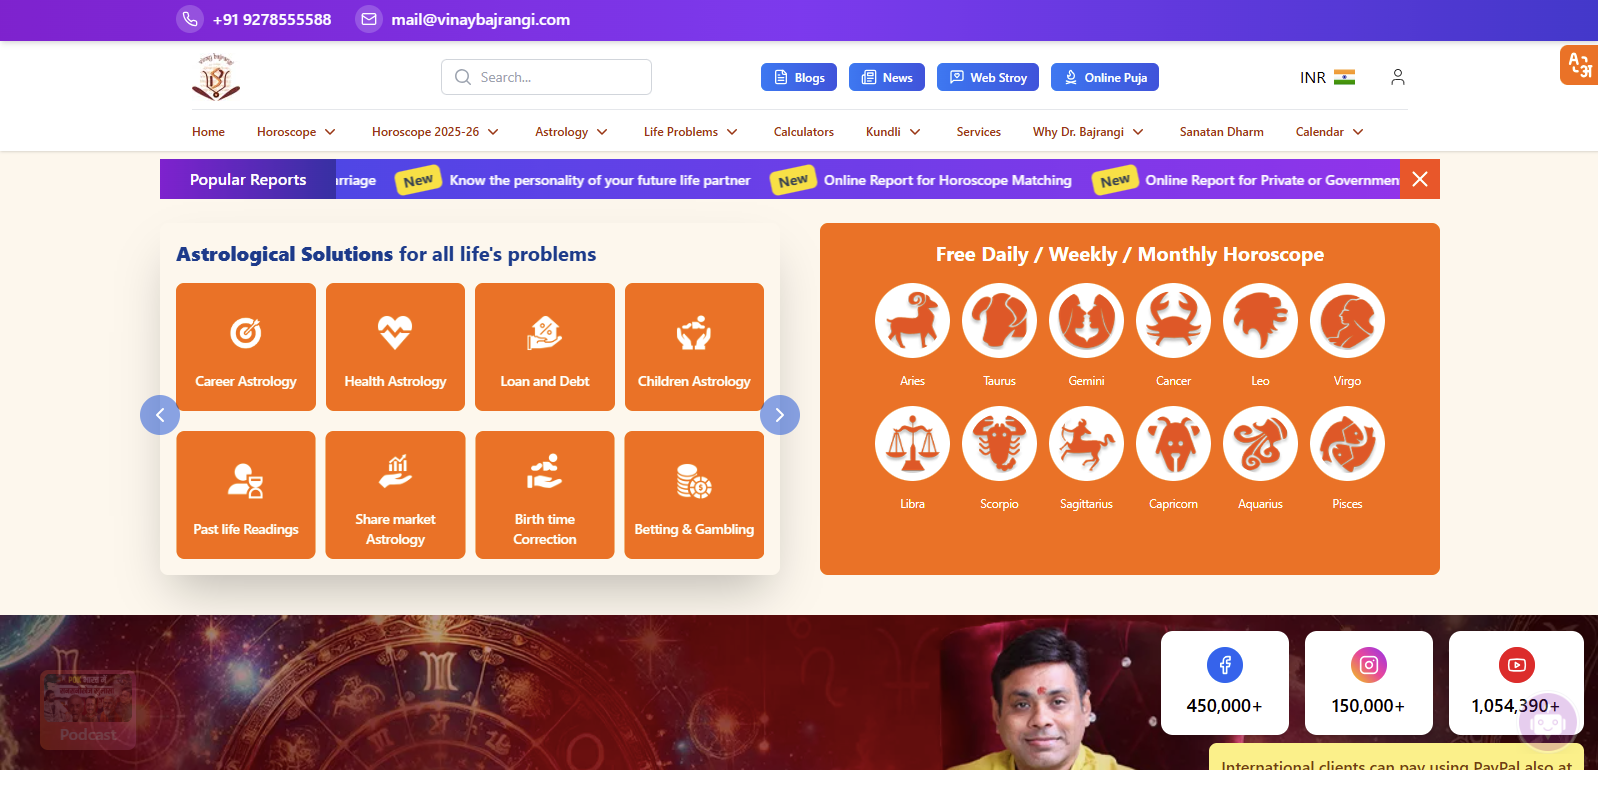Go to the Home menu item
1598x810 pixels.
click(x=208, y=132)
